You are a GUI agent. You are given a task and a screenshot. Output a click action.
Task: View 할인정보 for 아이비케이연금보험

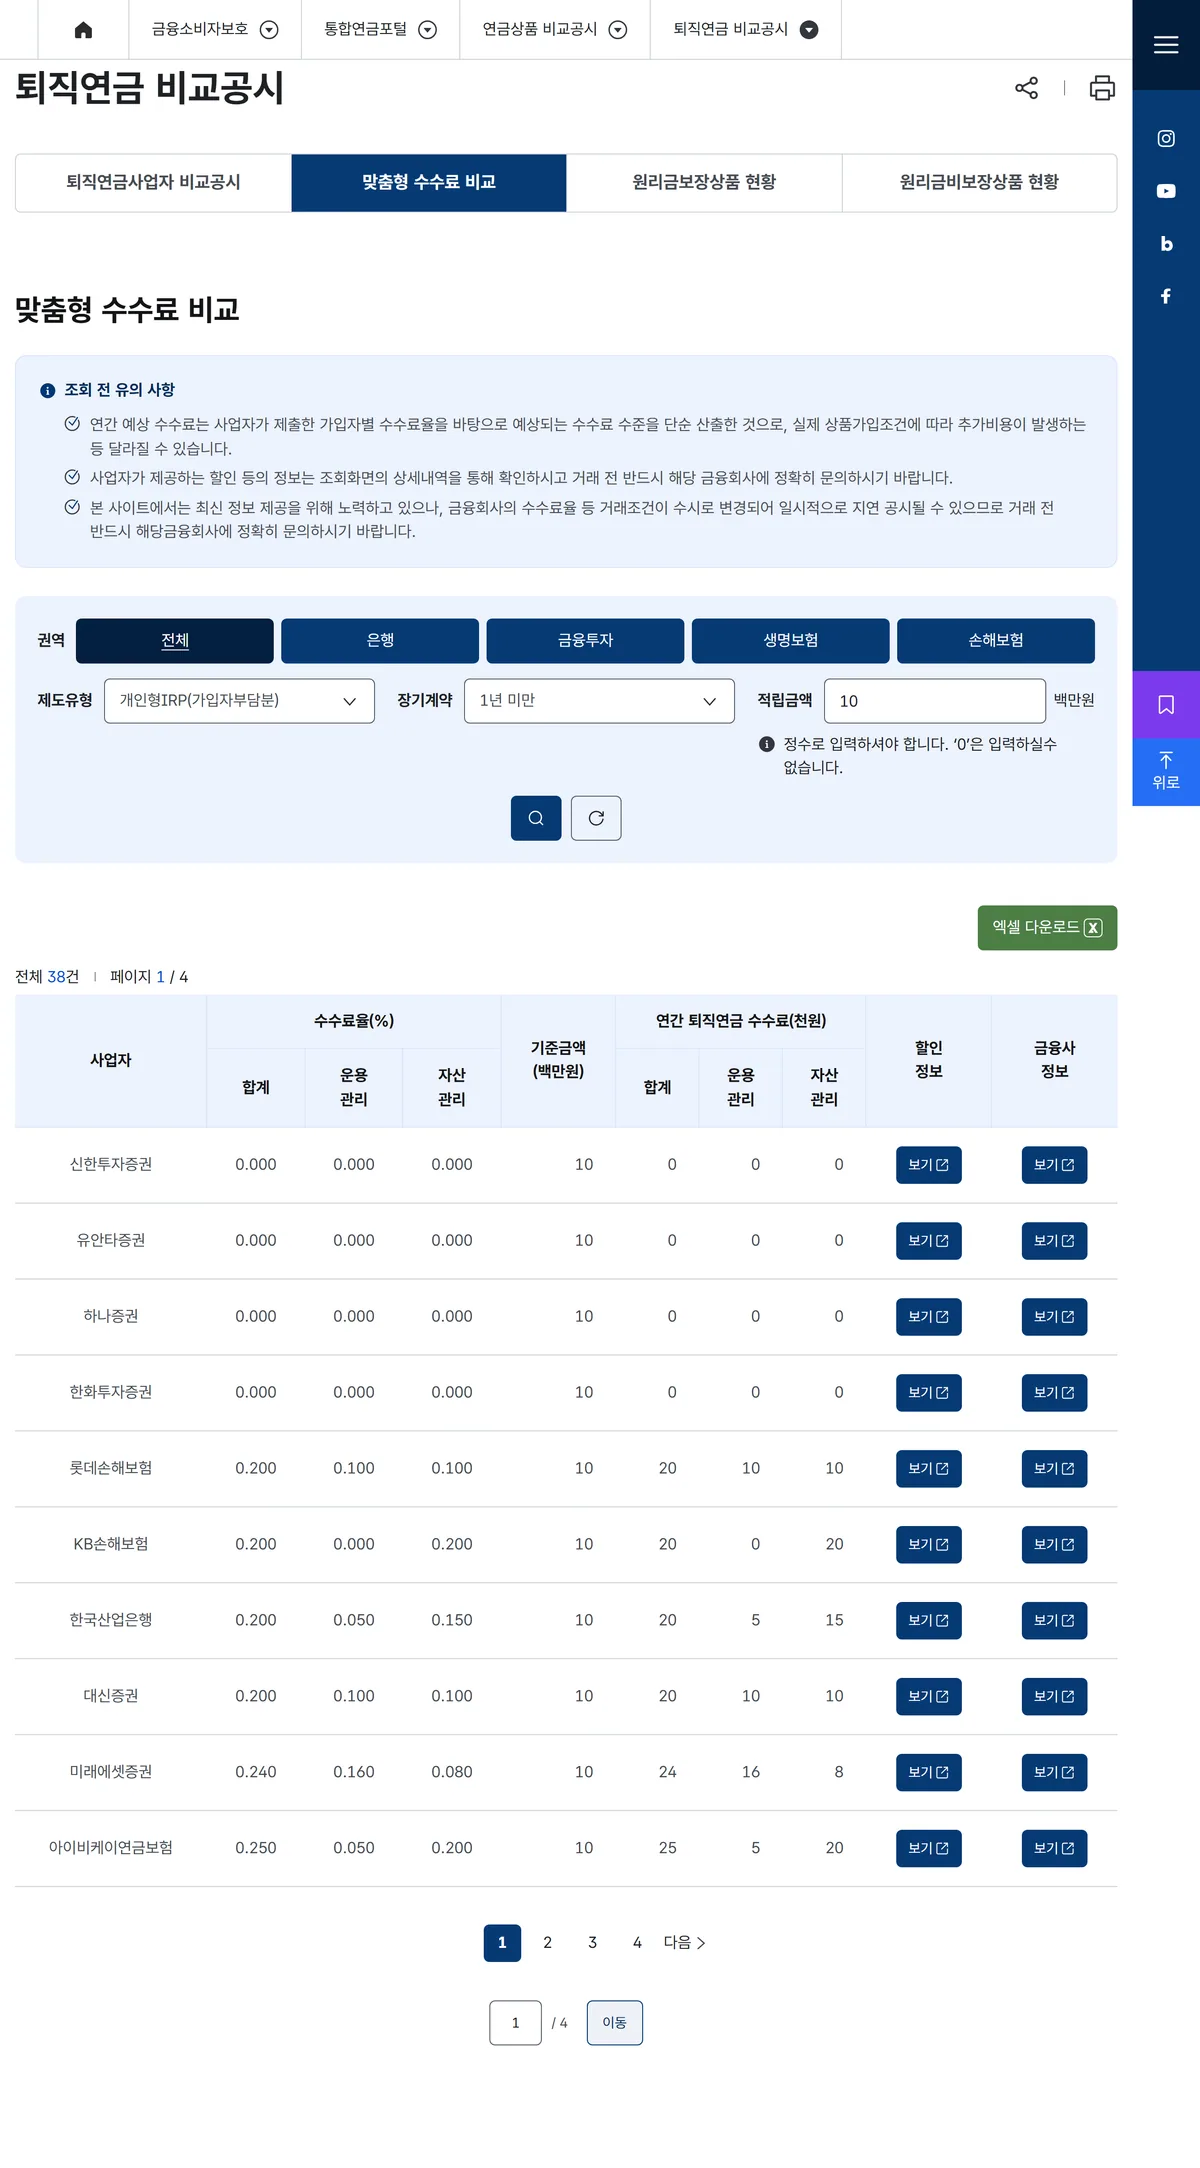point(929,1849)
